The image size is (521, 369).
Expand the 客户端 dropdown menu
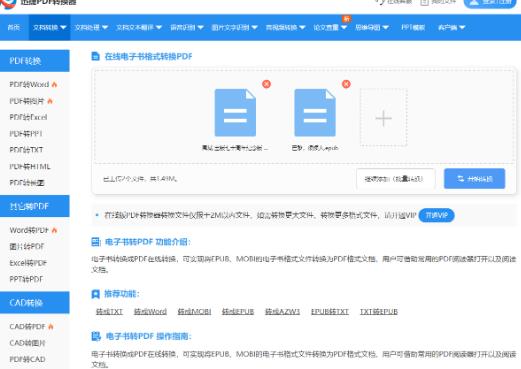click(x=451, y=27)
